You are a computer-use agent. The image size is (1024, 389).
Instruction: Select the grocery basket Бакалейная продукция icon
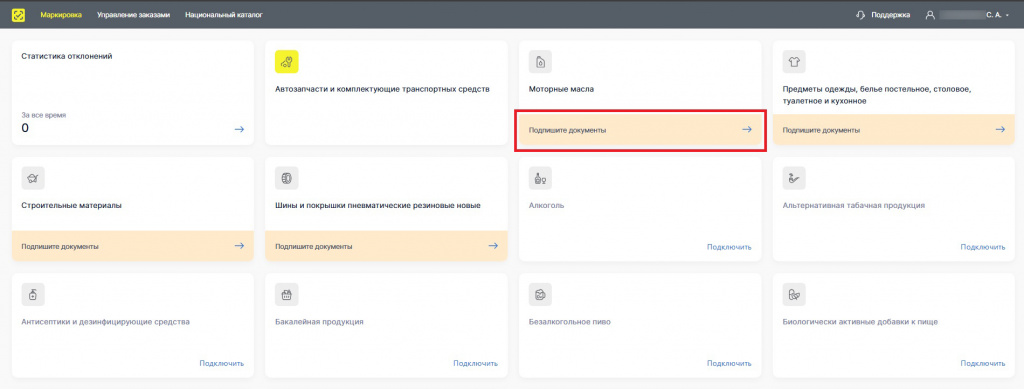pos(286,295)
